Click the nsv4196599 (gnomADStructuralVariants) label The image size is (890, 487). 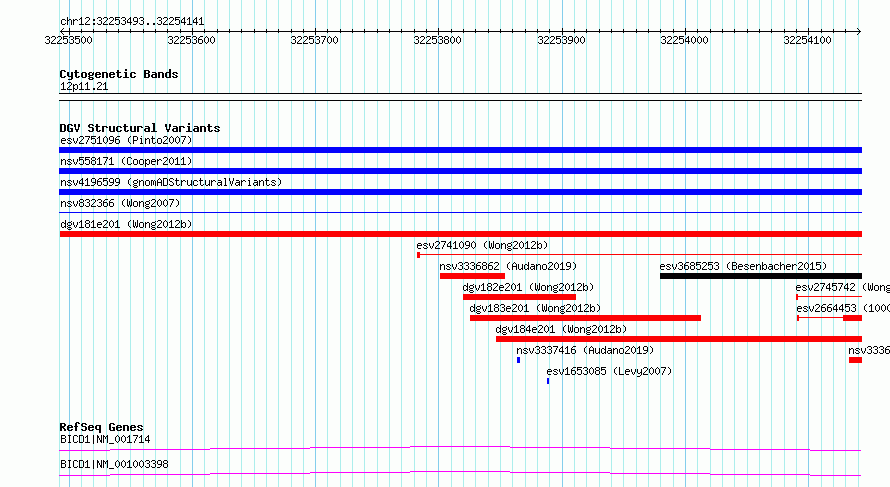(x=171, y=182)
